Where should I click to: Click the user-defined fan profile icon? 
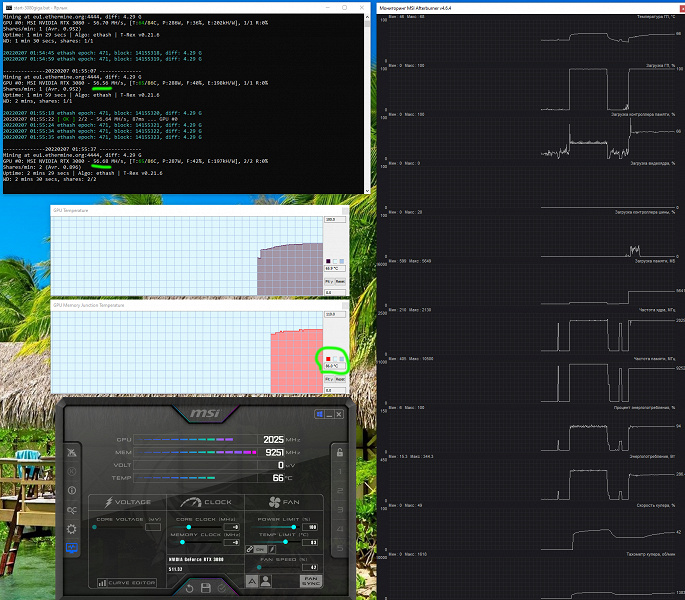pos(266,581)
